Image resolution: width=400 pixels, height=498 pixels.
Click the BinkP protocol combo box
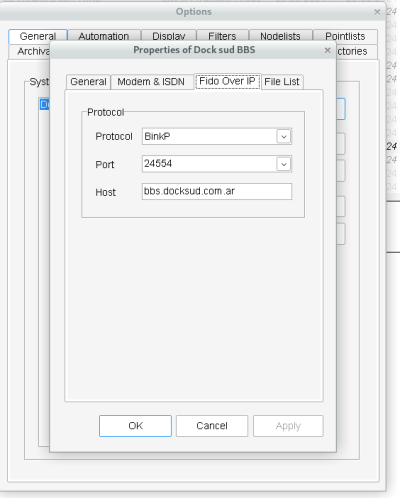click(217, 136)
